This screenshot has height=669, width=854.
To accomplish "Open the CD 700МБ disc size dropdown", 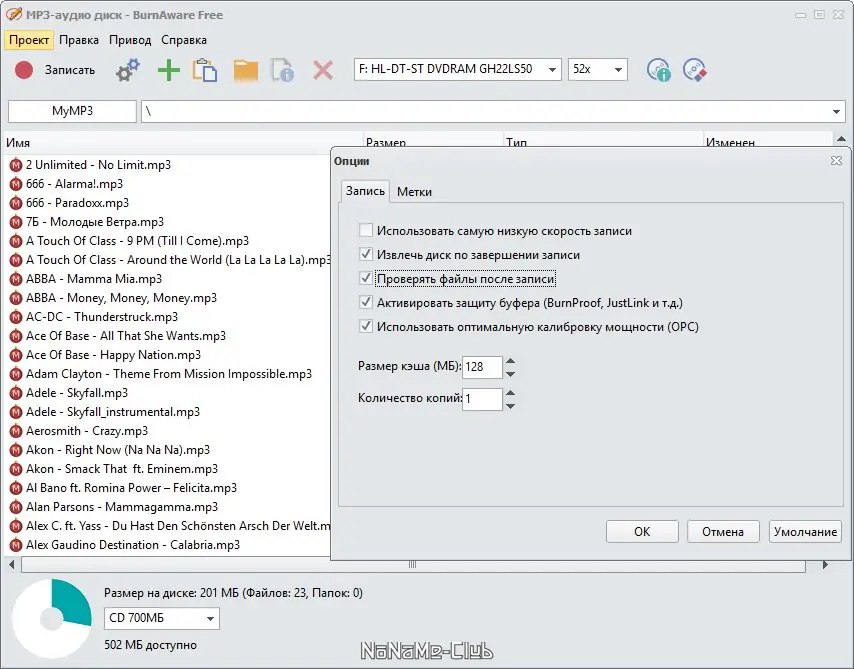I will point(210,618).
